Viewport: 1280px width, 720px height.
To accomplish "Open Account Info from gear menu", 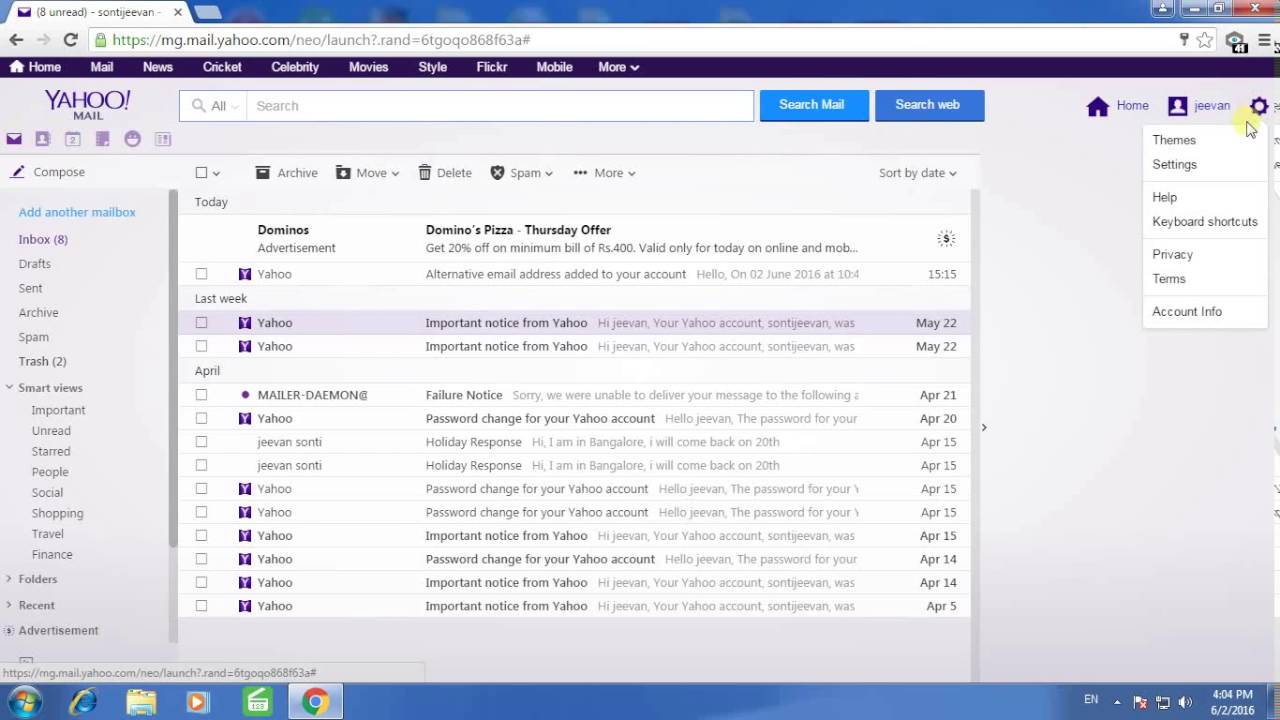I will coord(1187,311).
